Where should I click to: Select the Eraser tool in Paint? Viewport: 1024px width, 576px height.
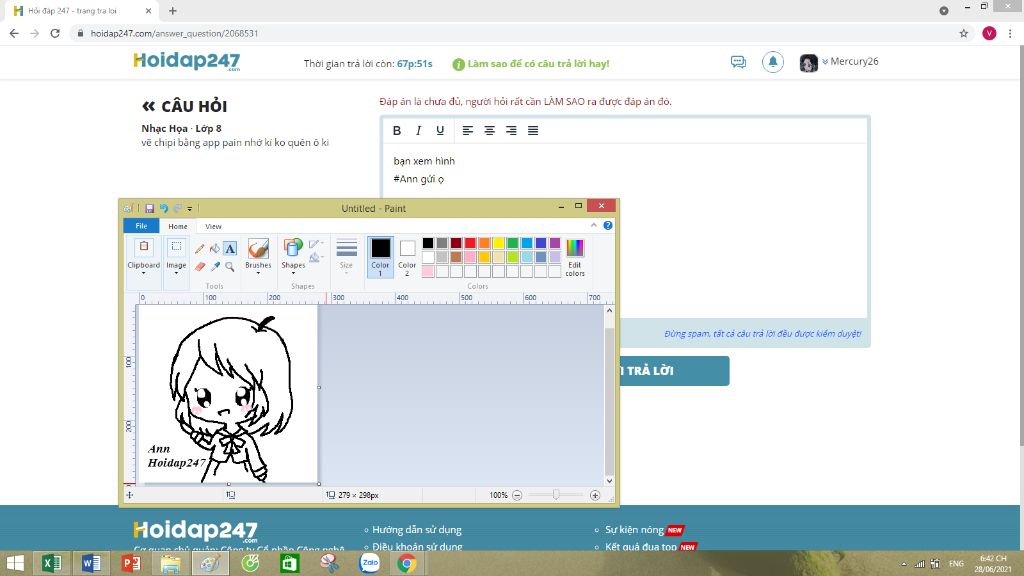coord(200,266)
